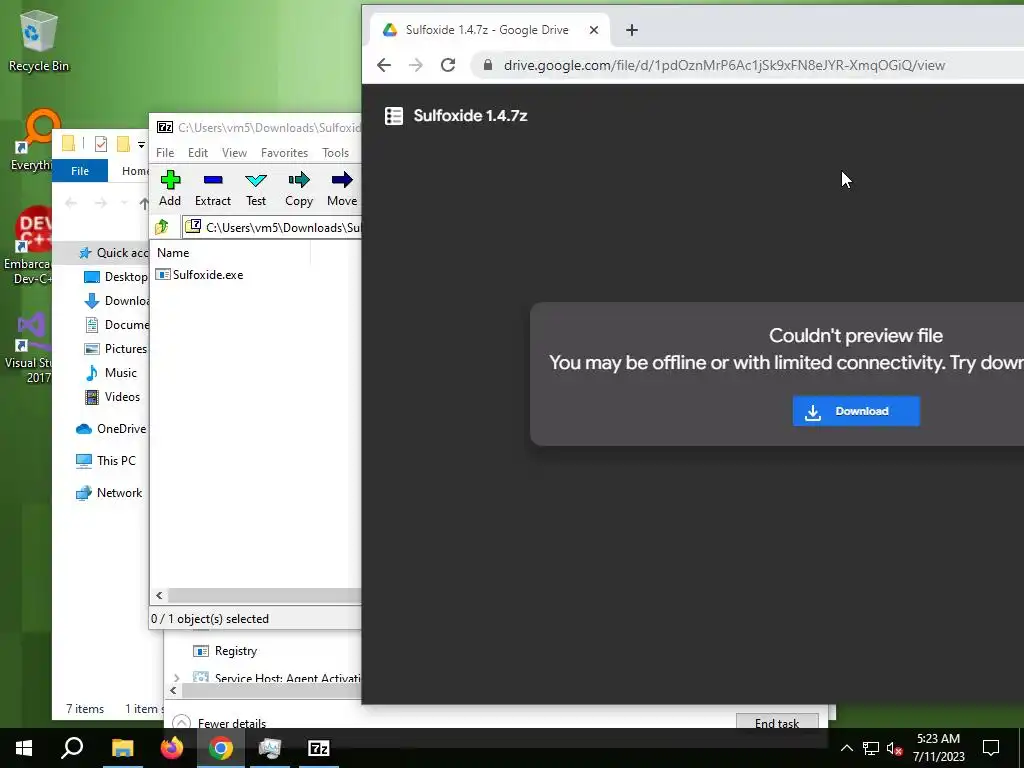Open the taskbar Search icon
The image size is (1024, 768).
click(x=72, y=748)
